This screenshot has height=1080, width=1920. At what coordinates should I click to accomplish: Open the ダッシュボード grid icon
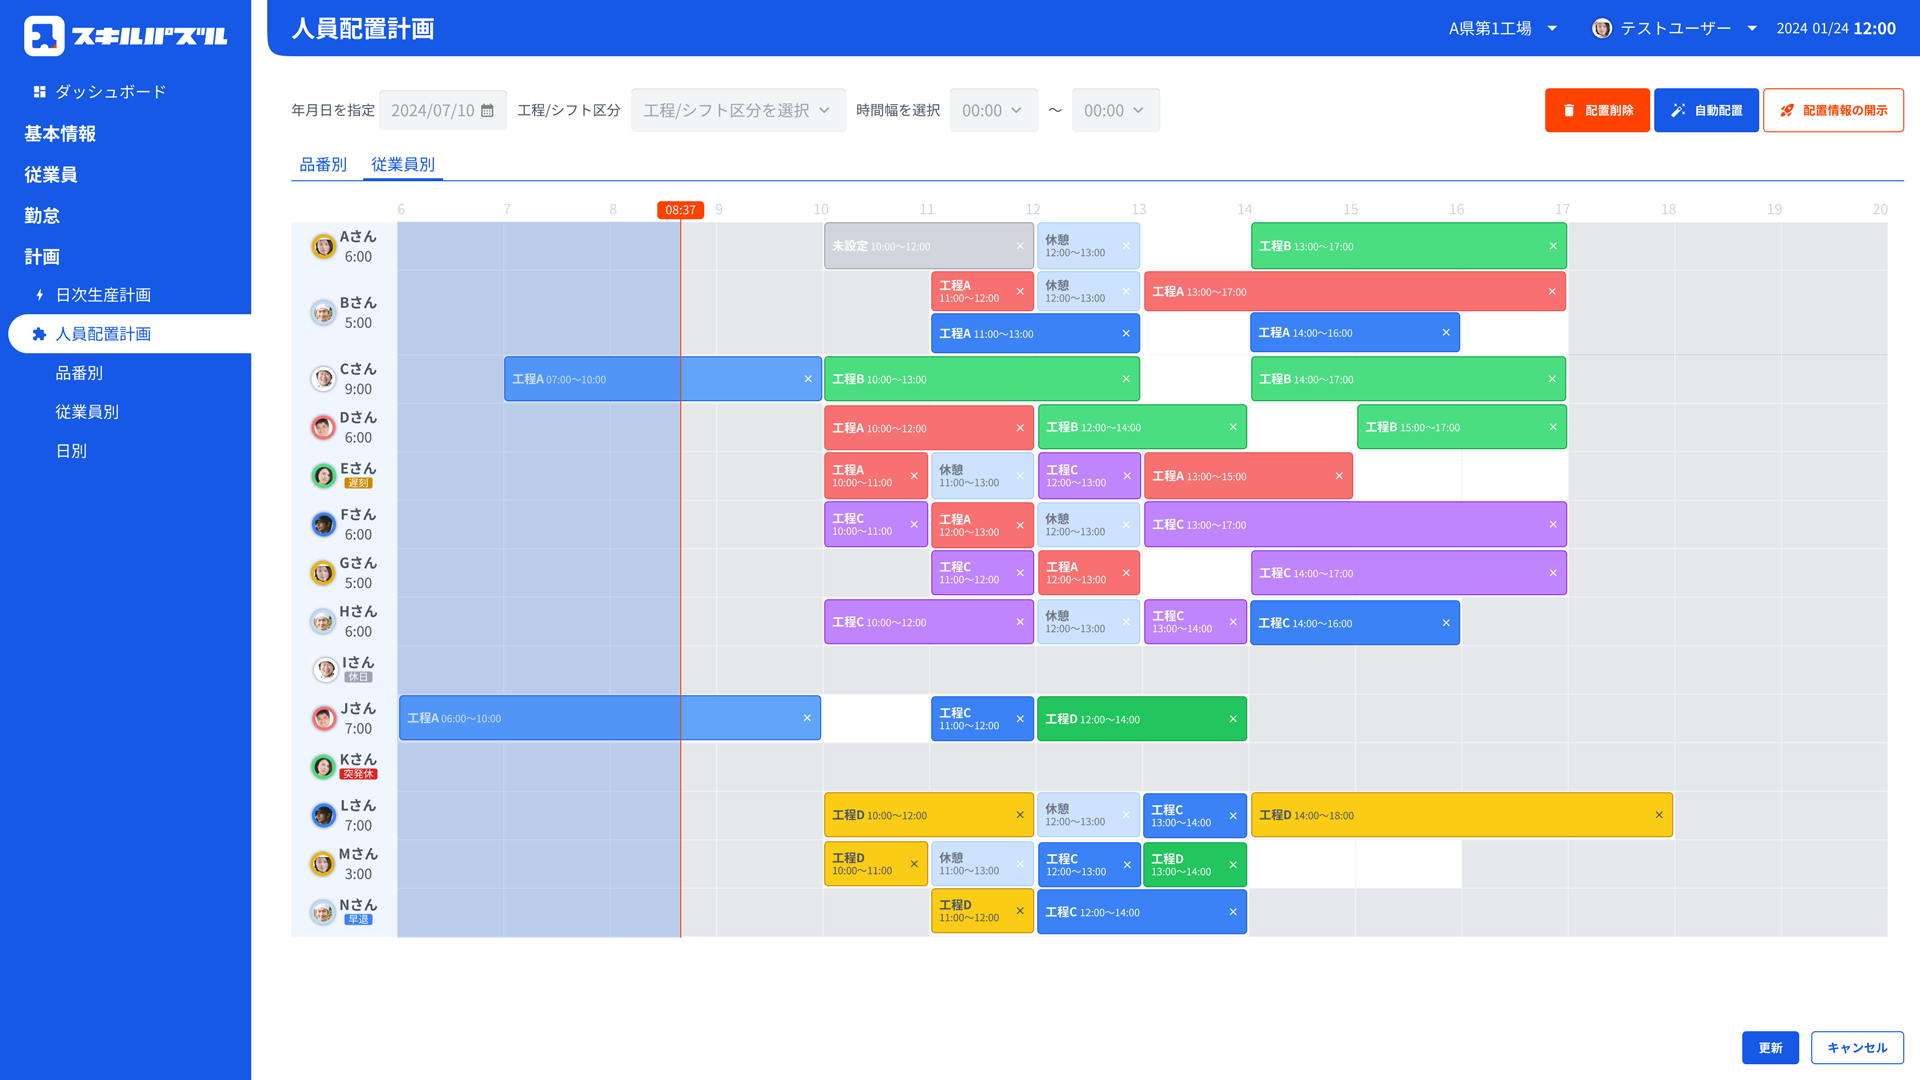[x=40, y=92]
